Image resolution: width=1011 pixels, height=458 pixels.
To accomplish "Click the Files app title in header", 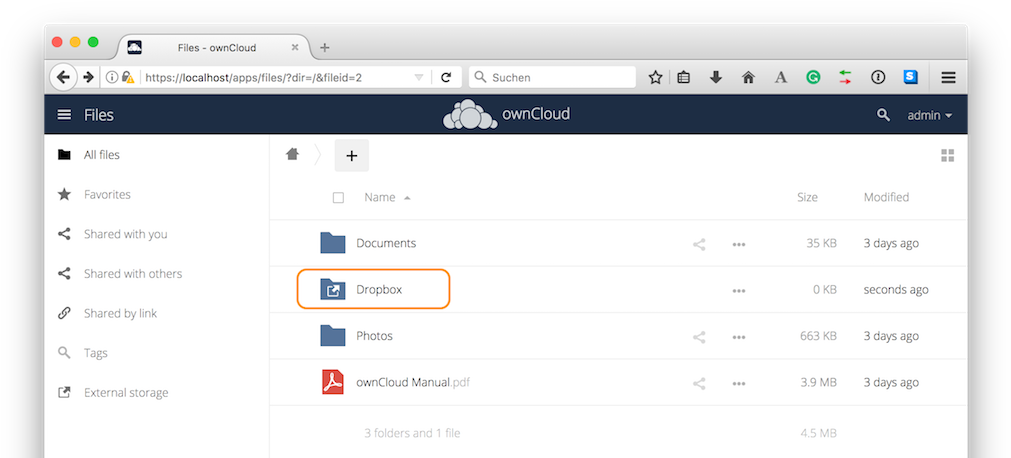I will (99, 115).
